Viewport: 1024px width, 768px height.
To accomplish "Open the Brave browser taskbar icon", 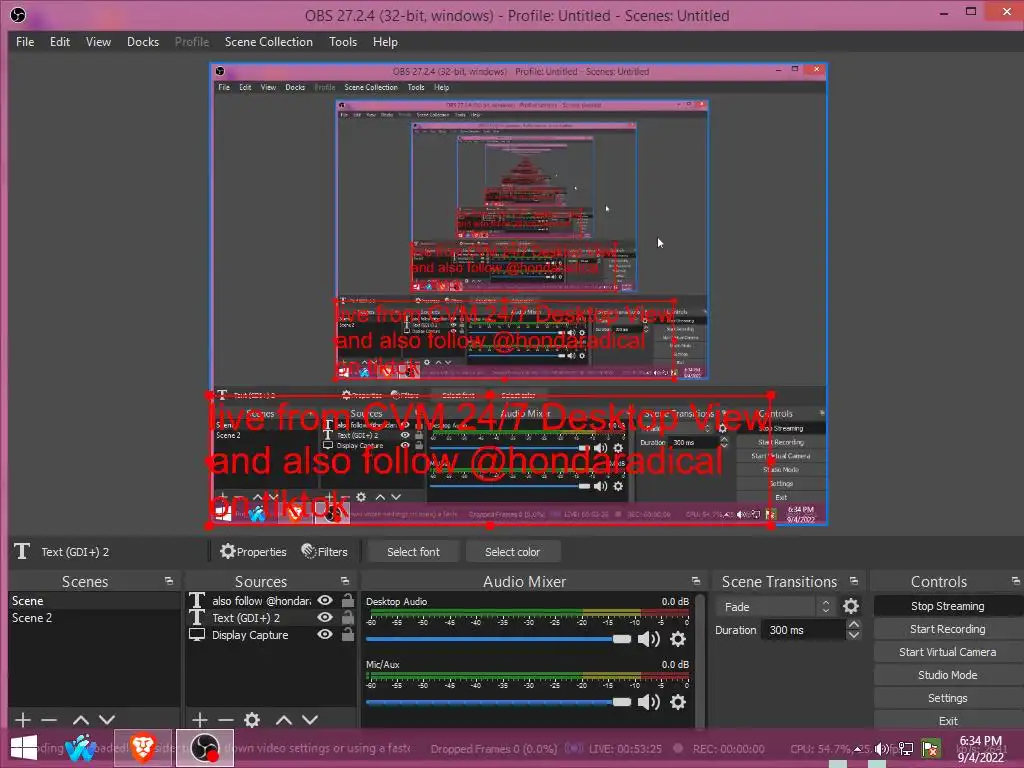I will [x=142, y=748].
